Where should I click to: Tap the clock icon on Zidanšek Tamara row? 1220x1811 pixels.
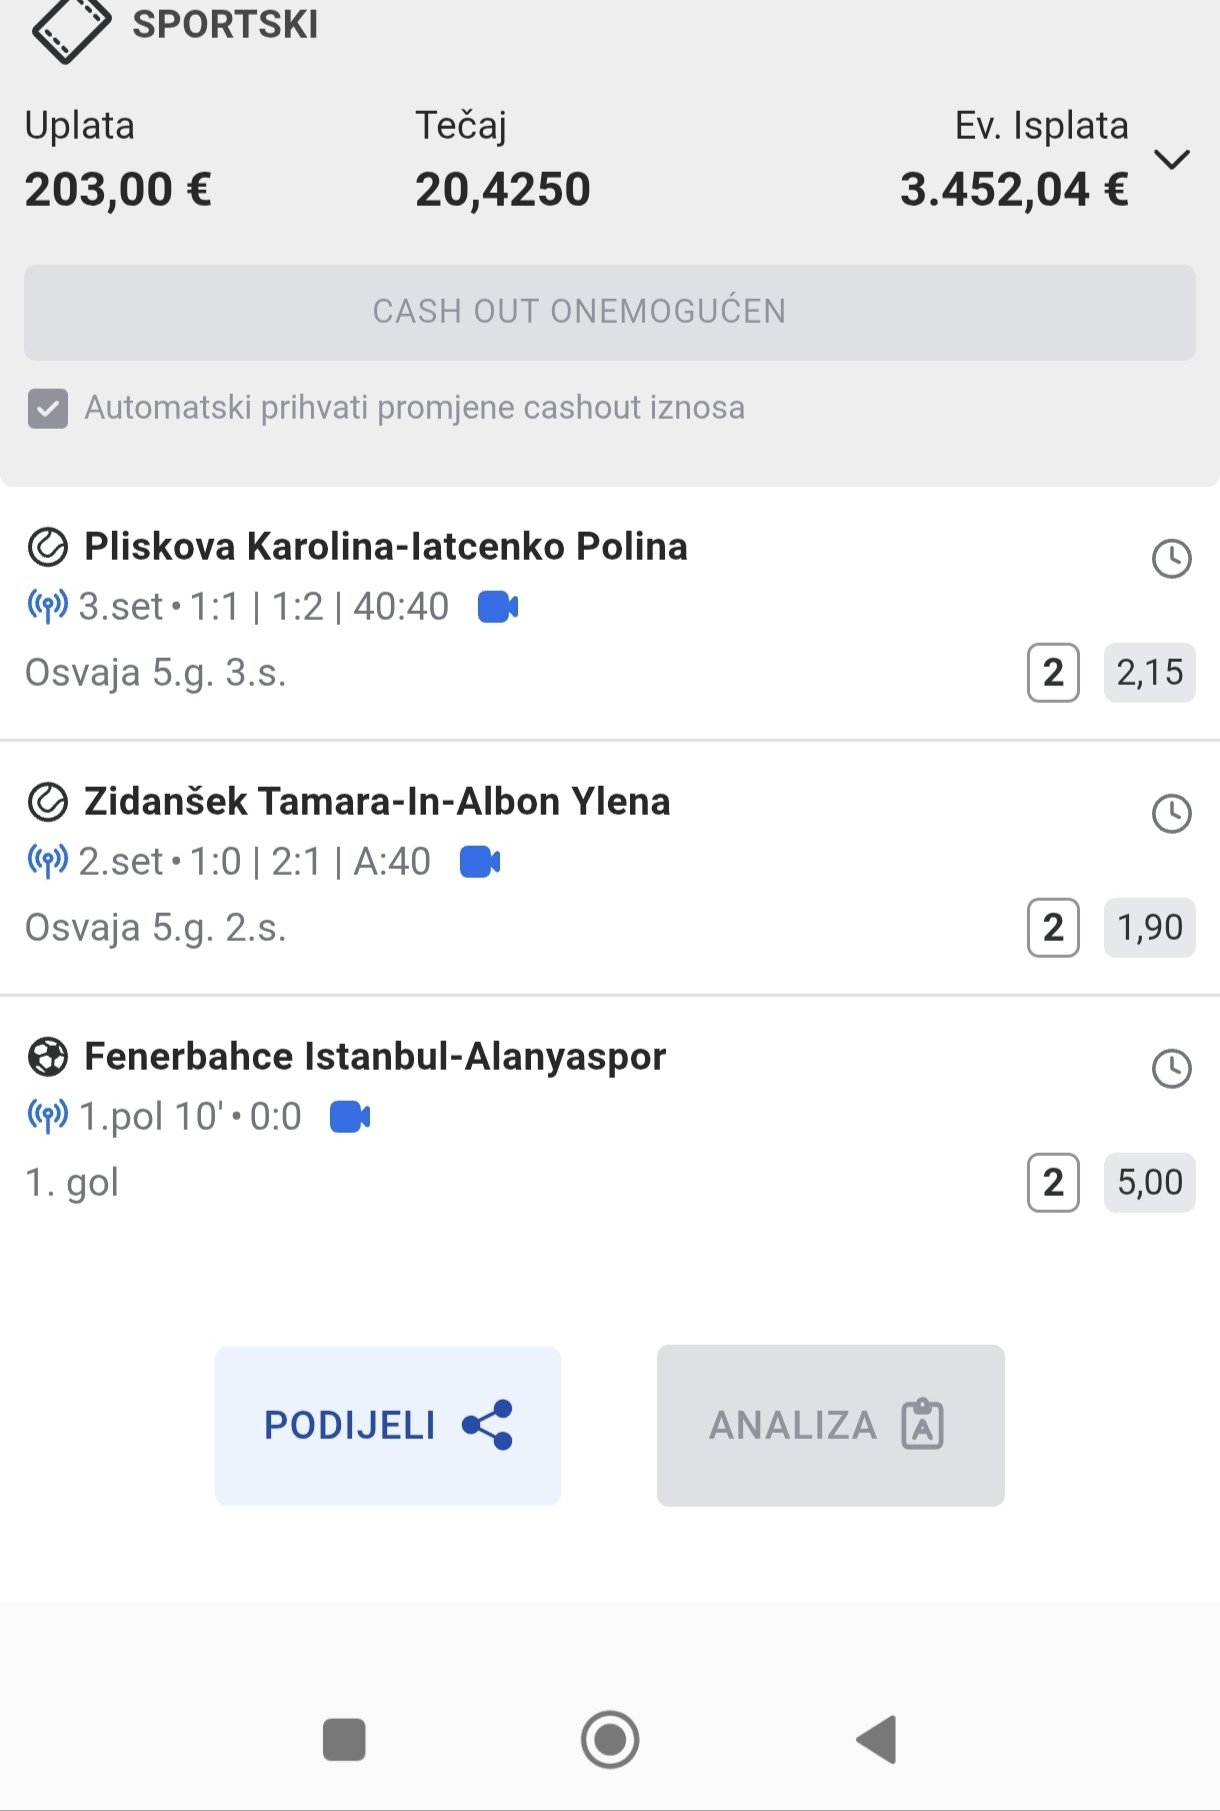tap(1171, 813)
